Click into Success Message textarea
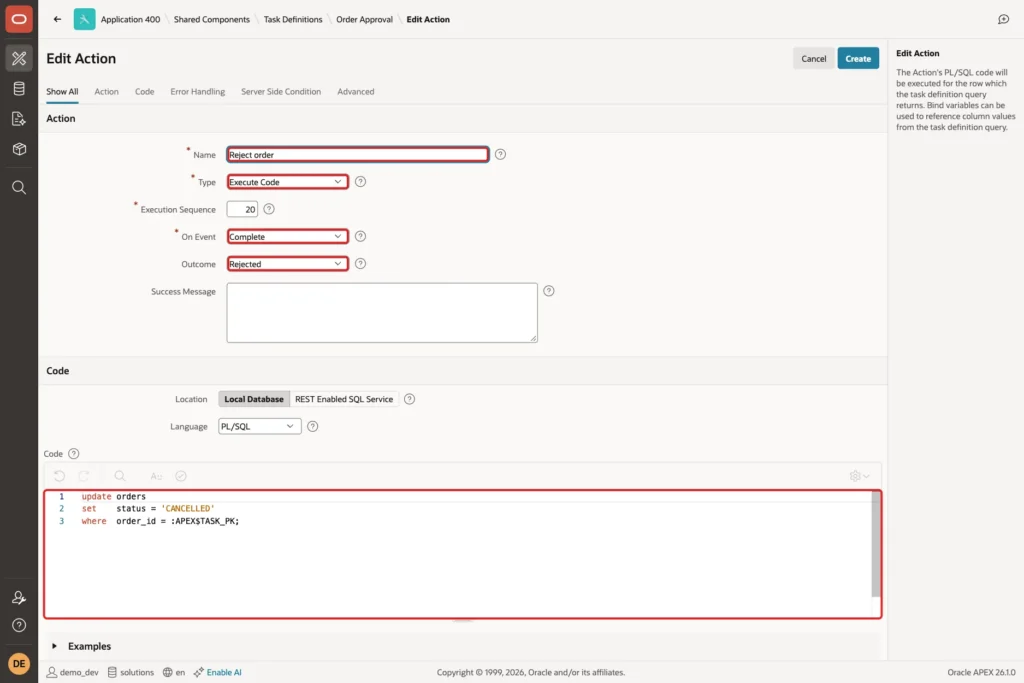Screen dimensions: 1024x683 tap(382, 312)
